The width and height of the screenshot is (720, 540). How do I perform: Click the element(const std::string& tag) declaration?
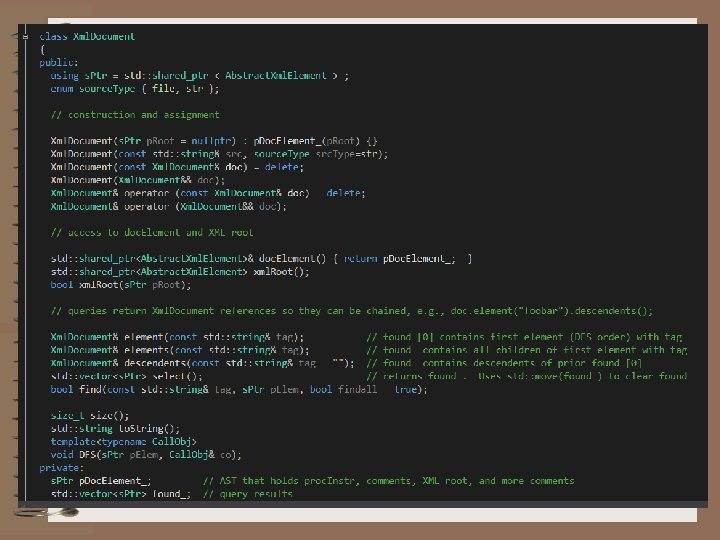pos(177,337)
